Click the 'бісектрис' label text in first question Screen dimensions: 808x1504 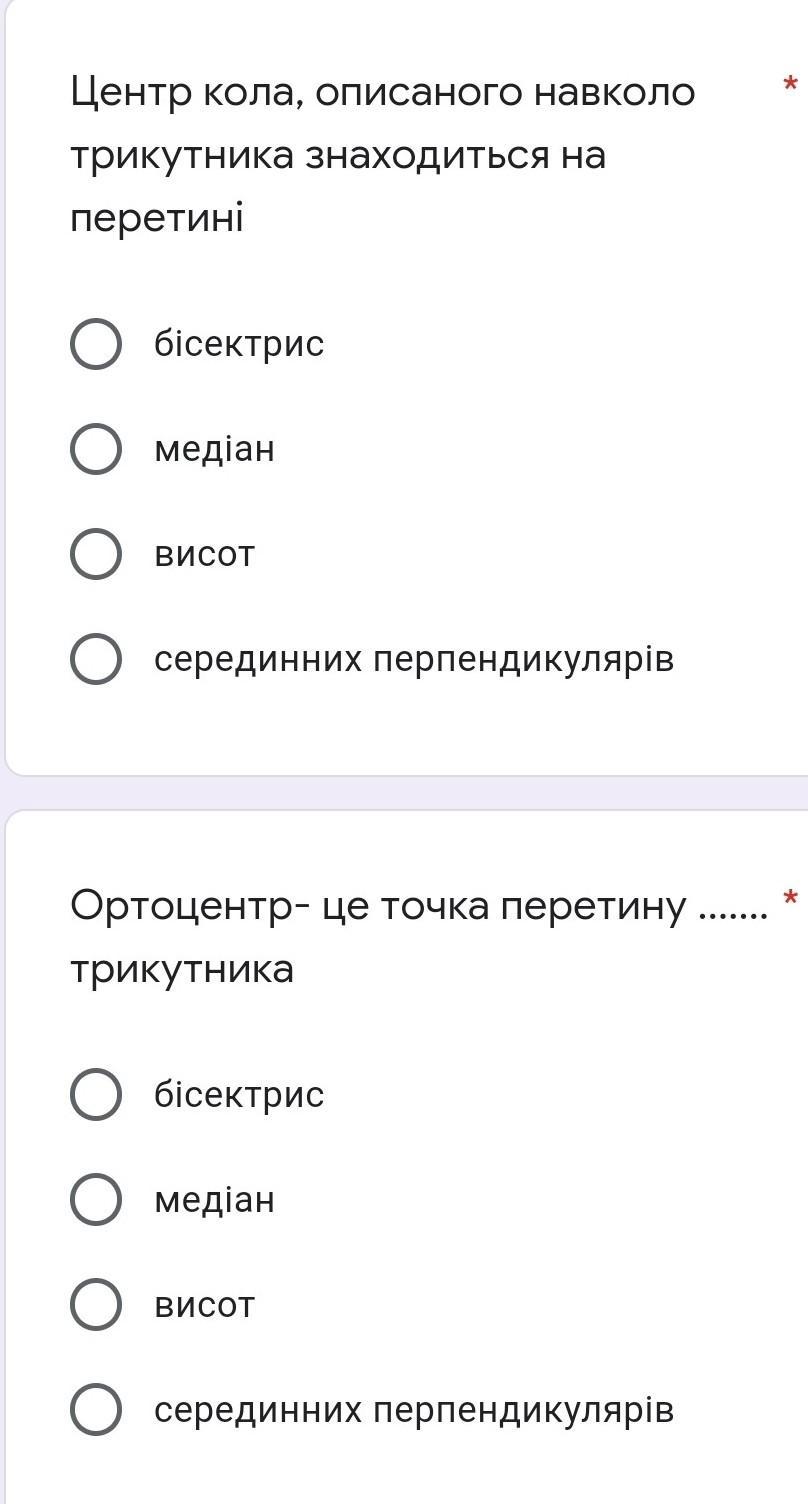(x=239, y=344)
